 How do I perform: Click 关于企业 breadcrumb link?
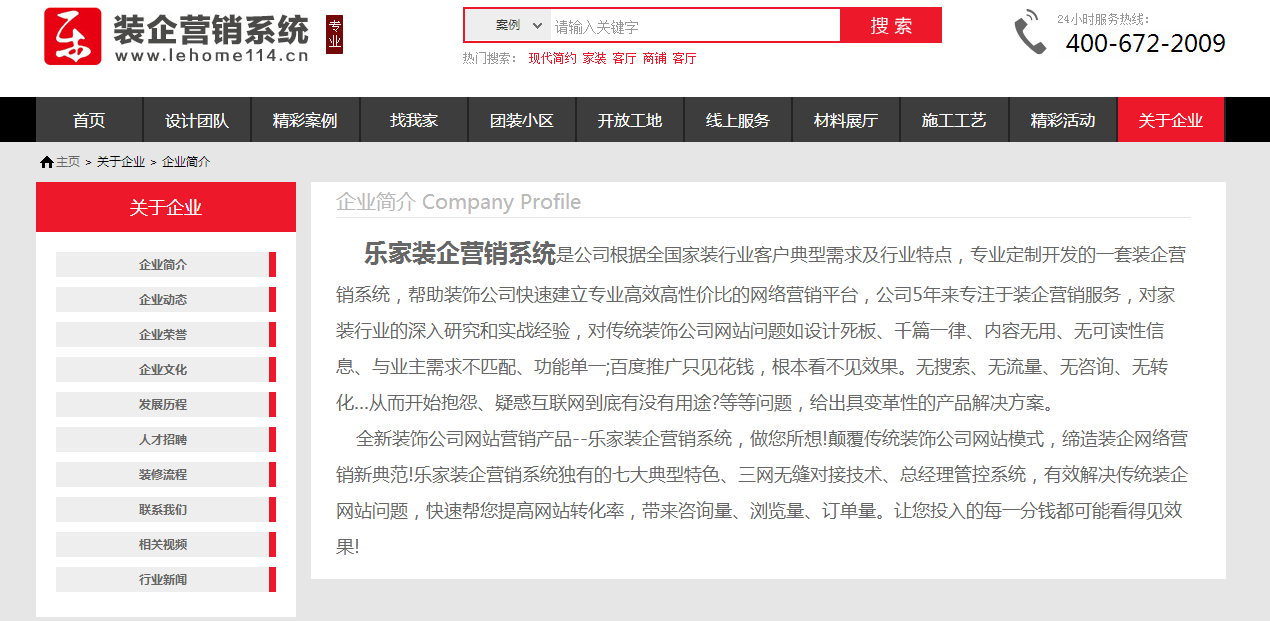(120, 162)
